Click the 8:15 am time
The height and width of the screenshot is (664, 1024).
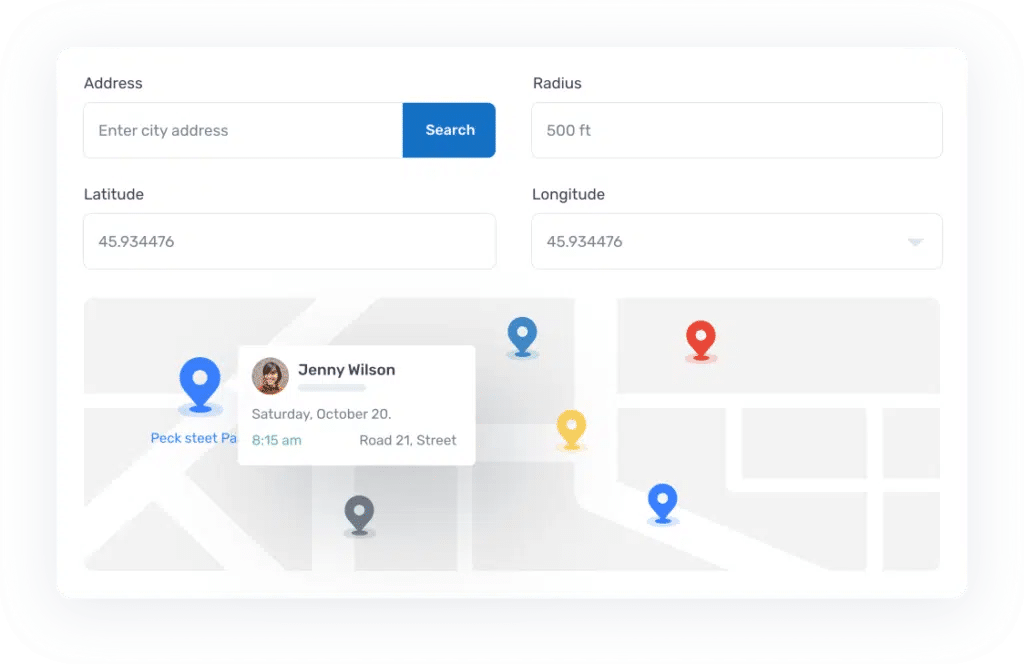click(x=277, y=440)
